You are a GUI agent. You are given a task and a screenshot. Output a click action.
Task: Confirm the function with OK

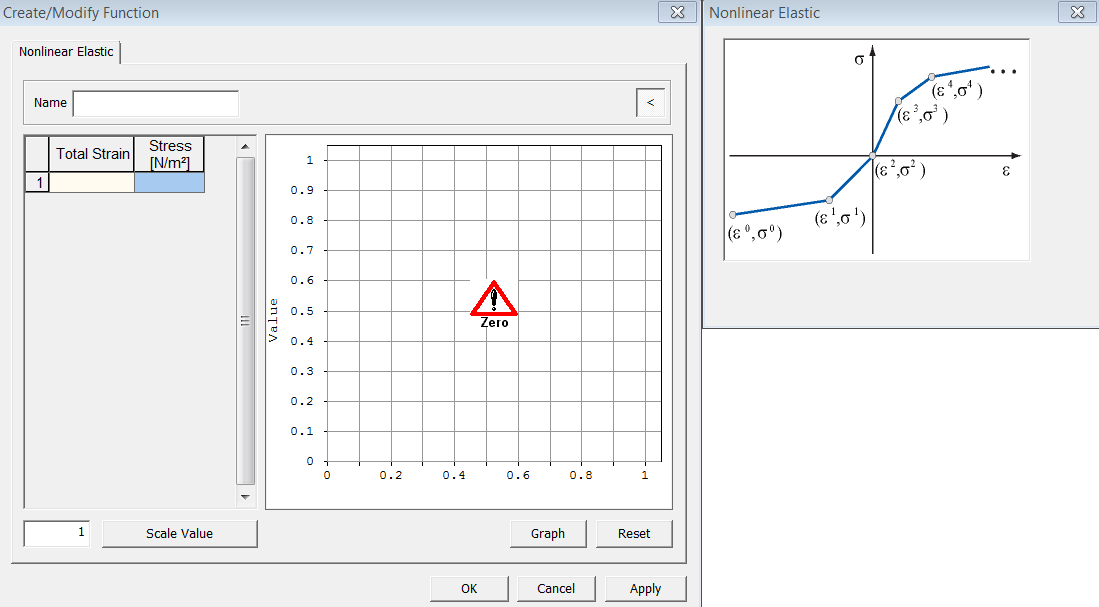pyautogui.click(x=468, y=588)
